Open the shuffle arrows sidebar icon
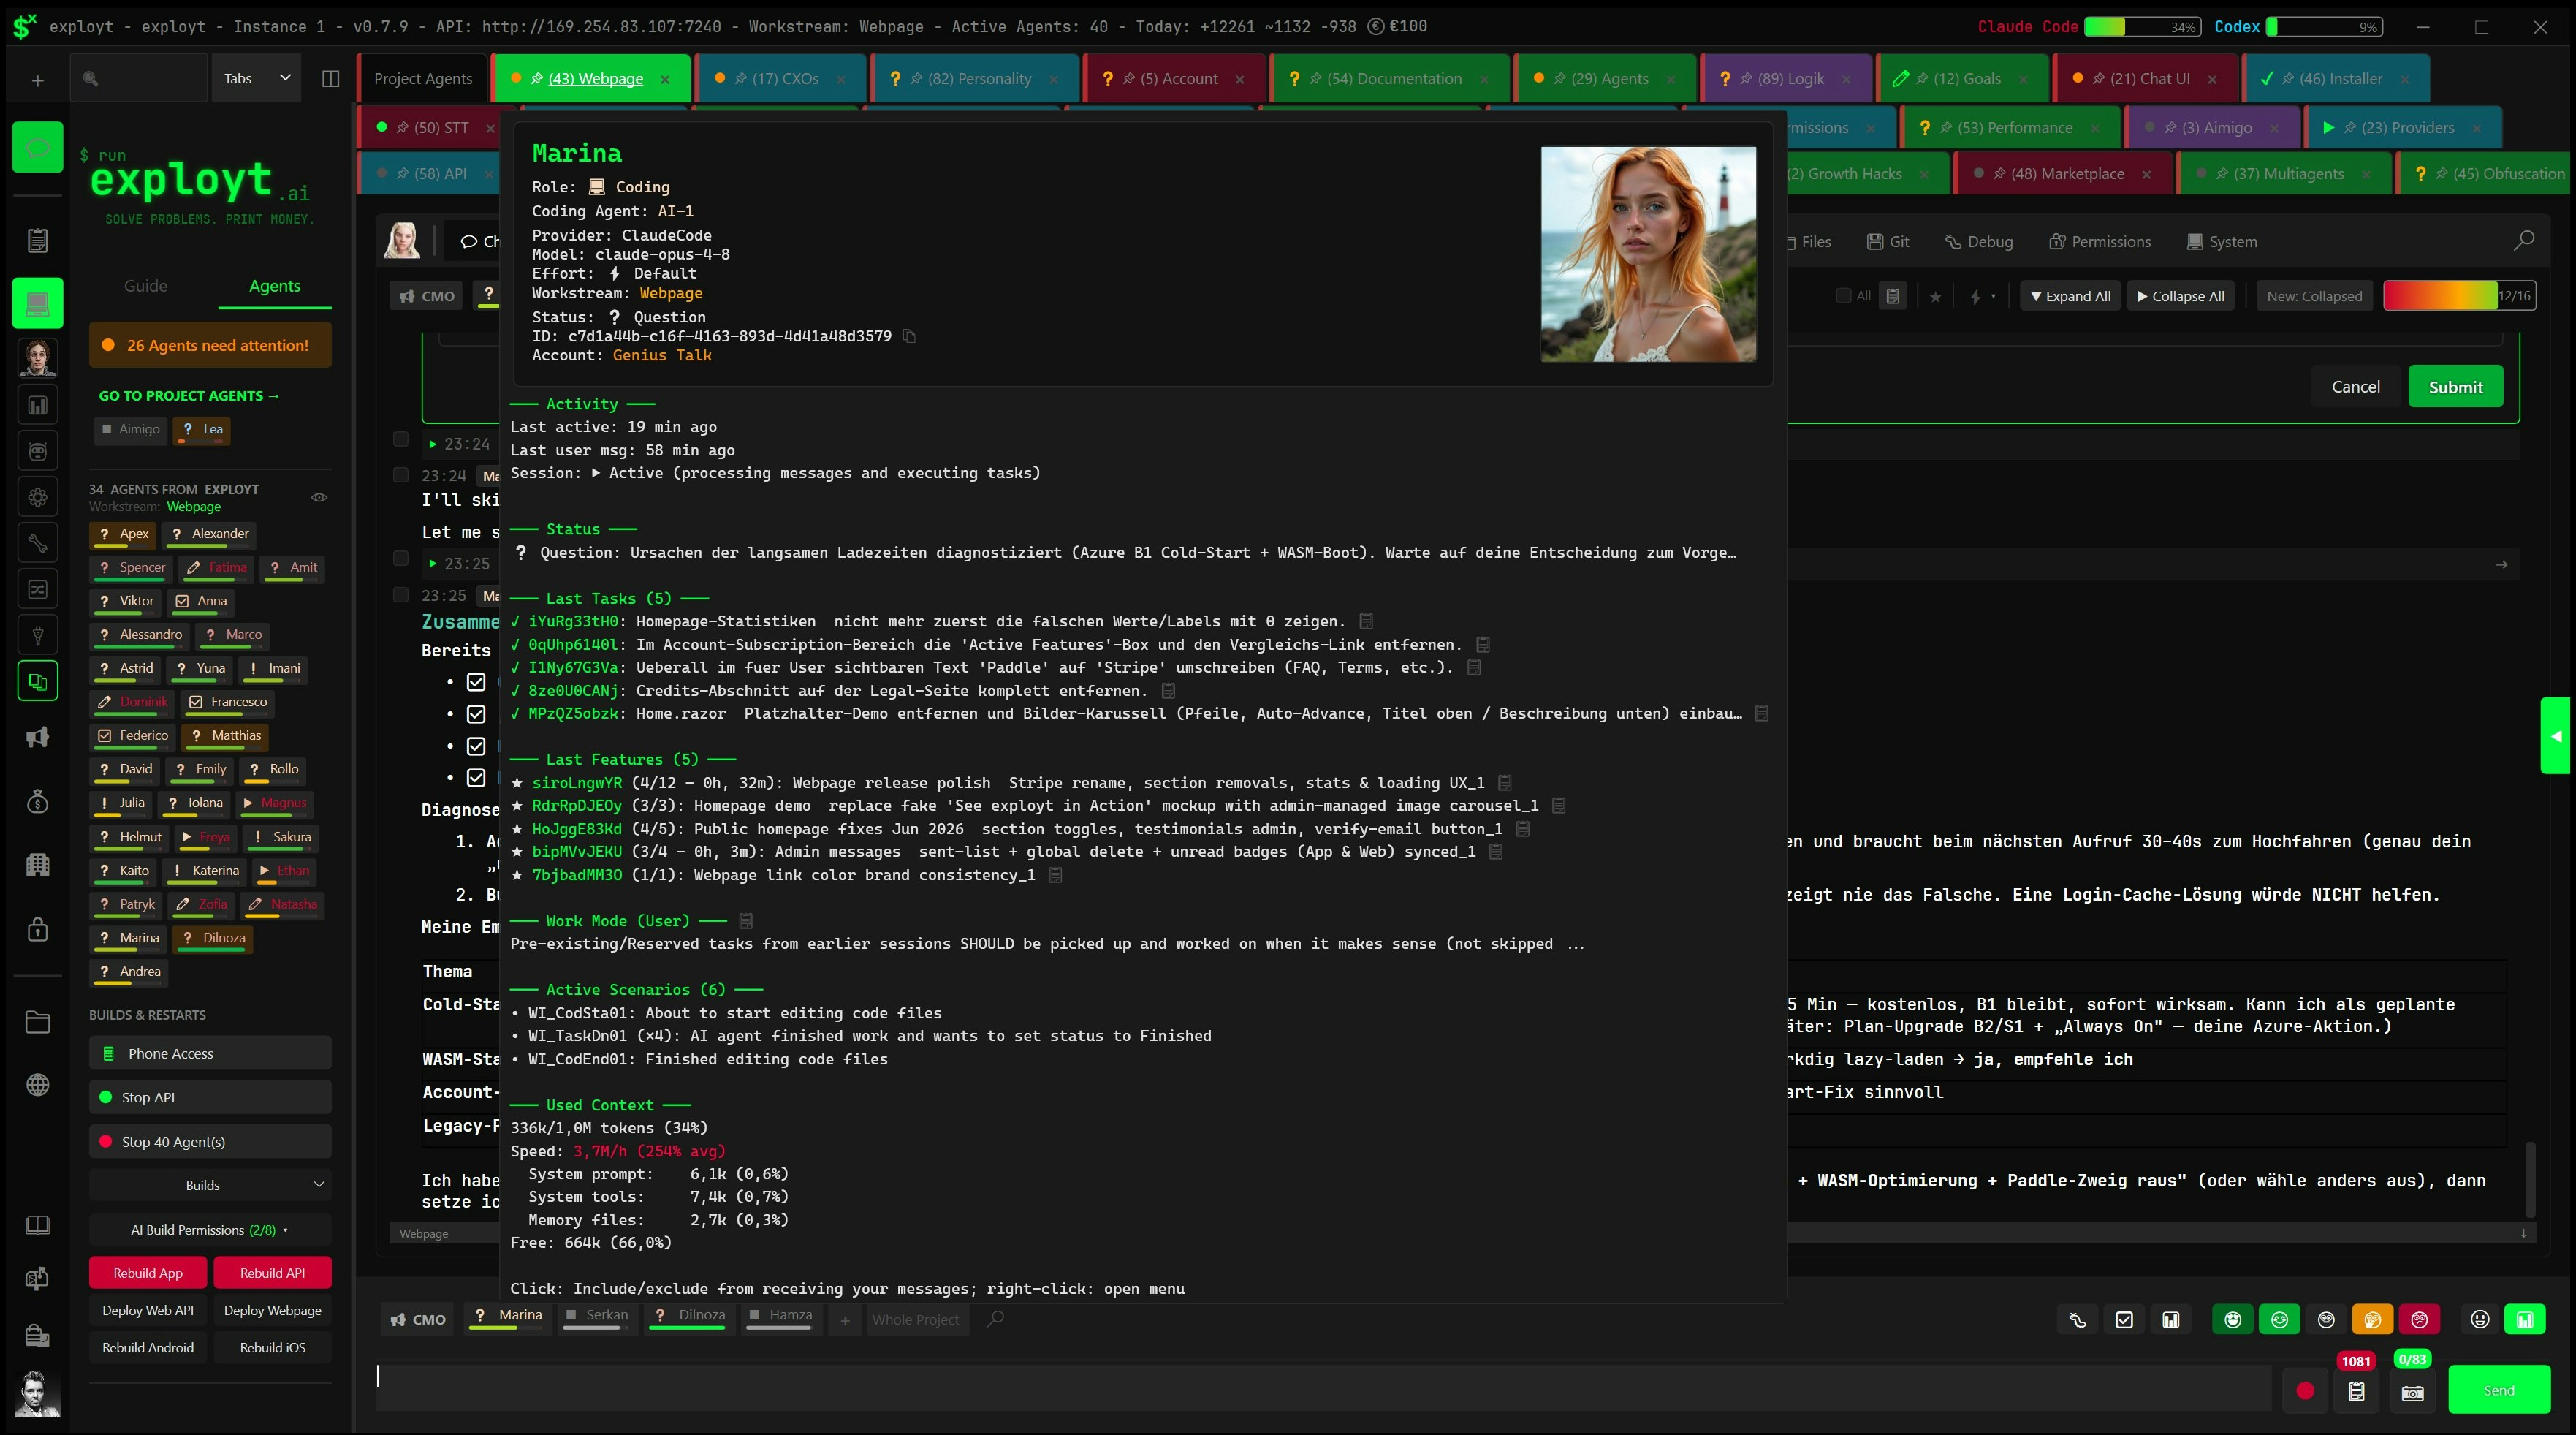Screen dimensions: 2576x1435 (x=38, y=589)
